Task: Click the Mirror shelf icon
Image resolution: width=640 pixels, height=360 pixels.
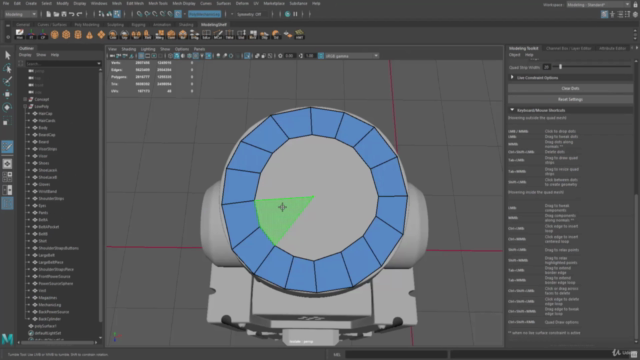Action: click(x=136, y=35)
